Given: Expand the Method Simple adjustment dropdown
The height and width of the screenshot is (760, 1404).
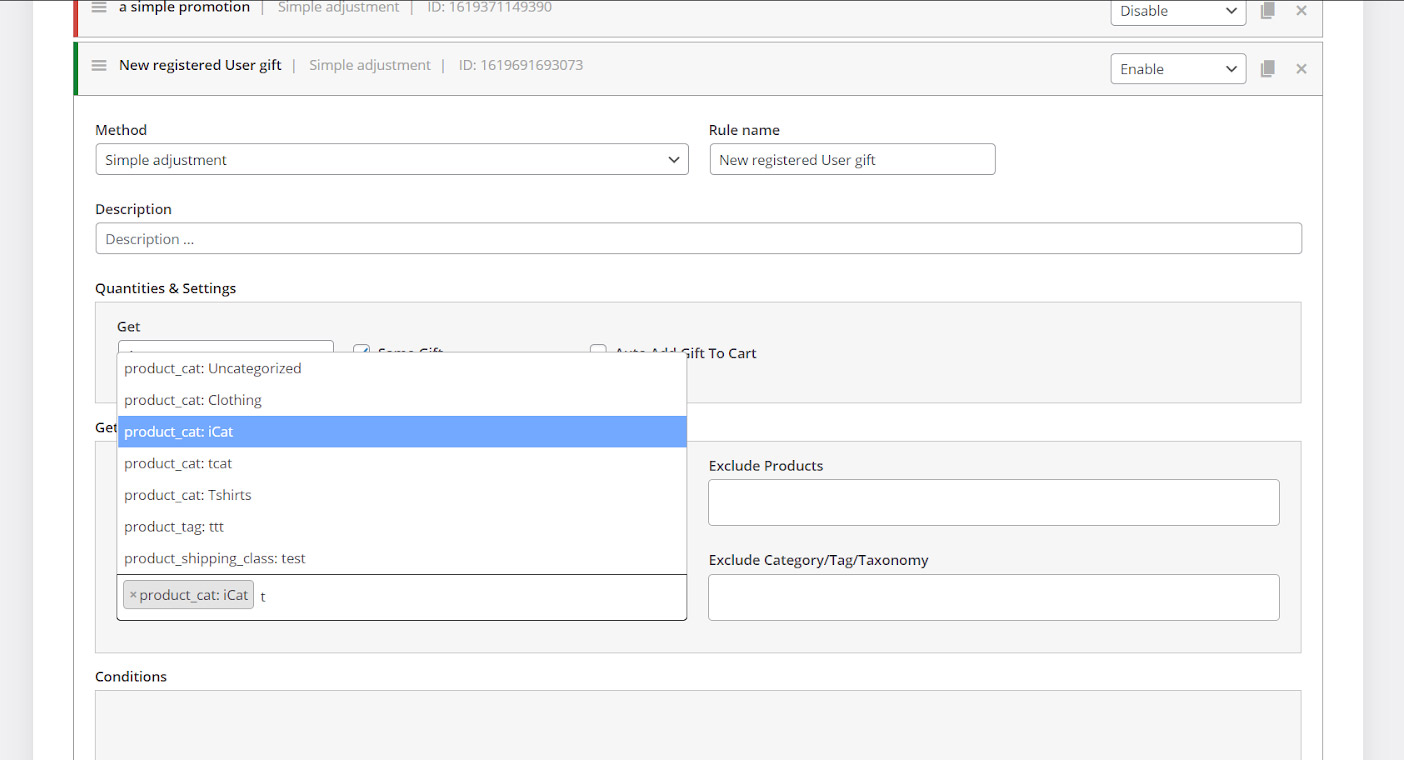Looking at the screenshot, I should (391, 160).
